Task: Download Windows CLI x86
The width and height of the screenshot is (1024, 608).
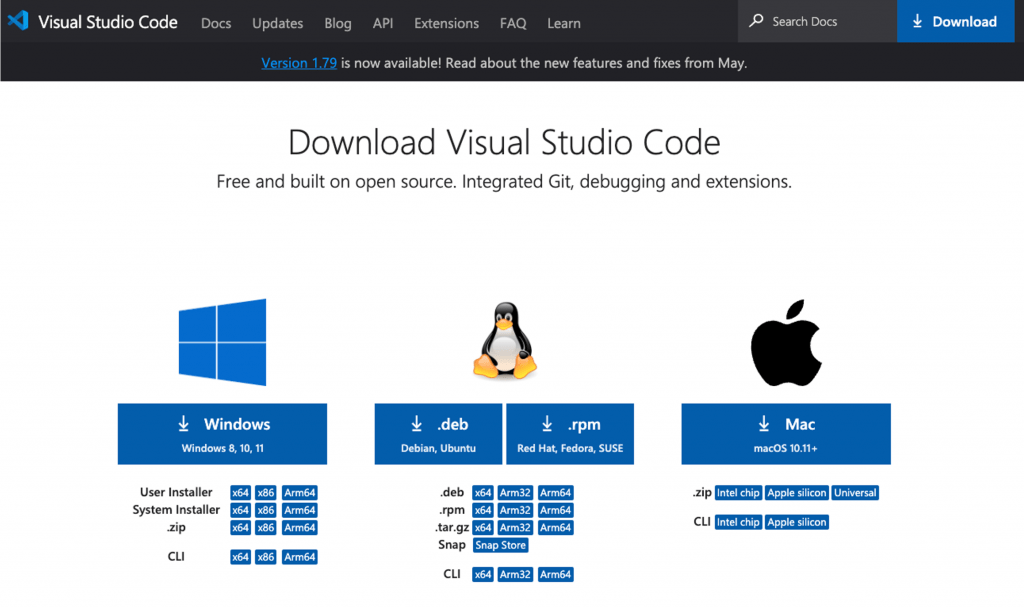Action: click(266, 557)
